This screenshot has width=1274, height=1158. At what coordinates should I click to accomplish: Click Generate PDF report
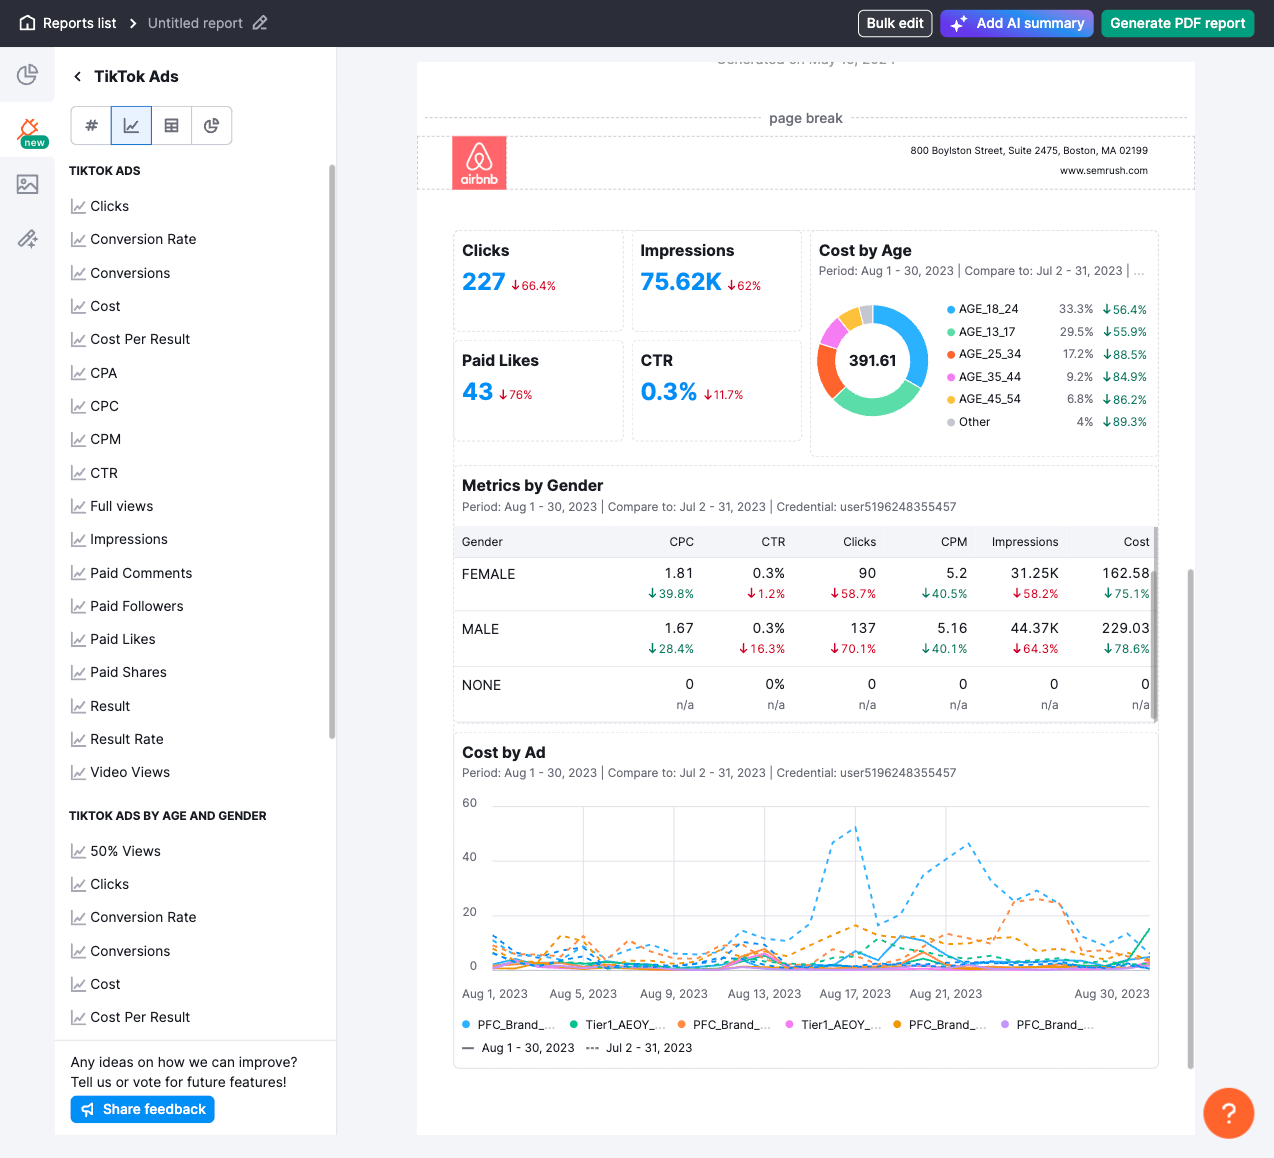pyautogui.click(x=1177, y=22)
